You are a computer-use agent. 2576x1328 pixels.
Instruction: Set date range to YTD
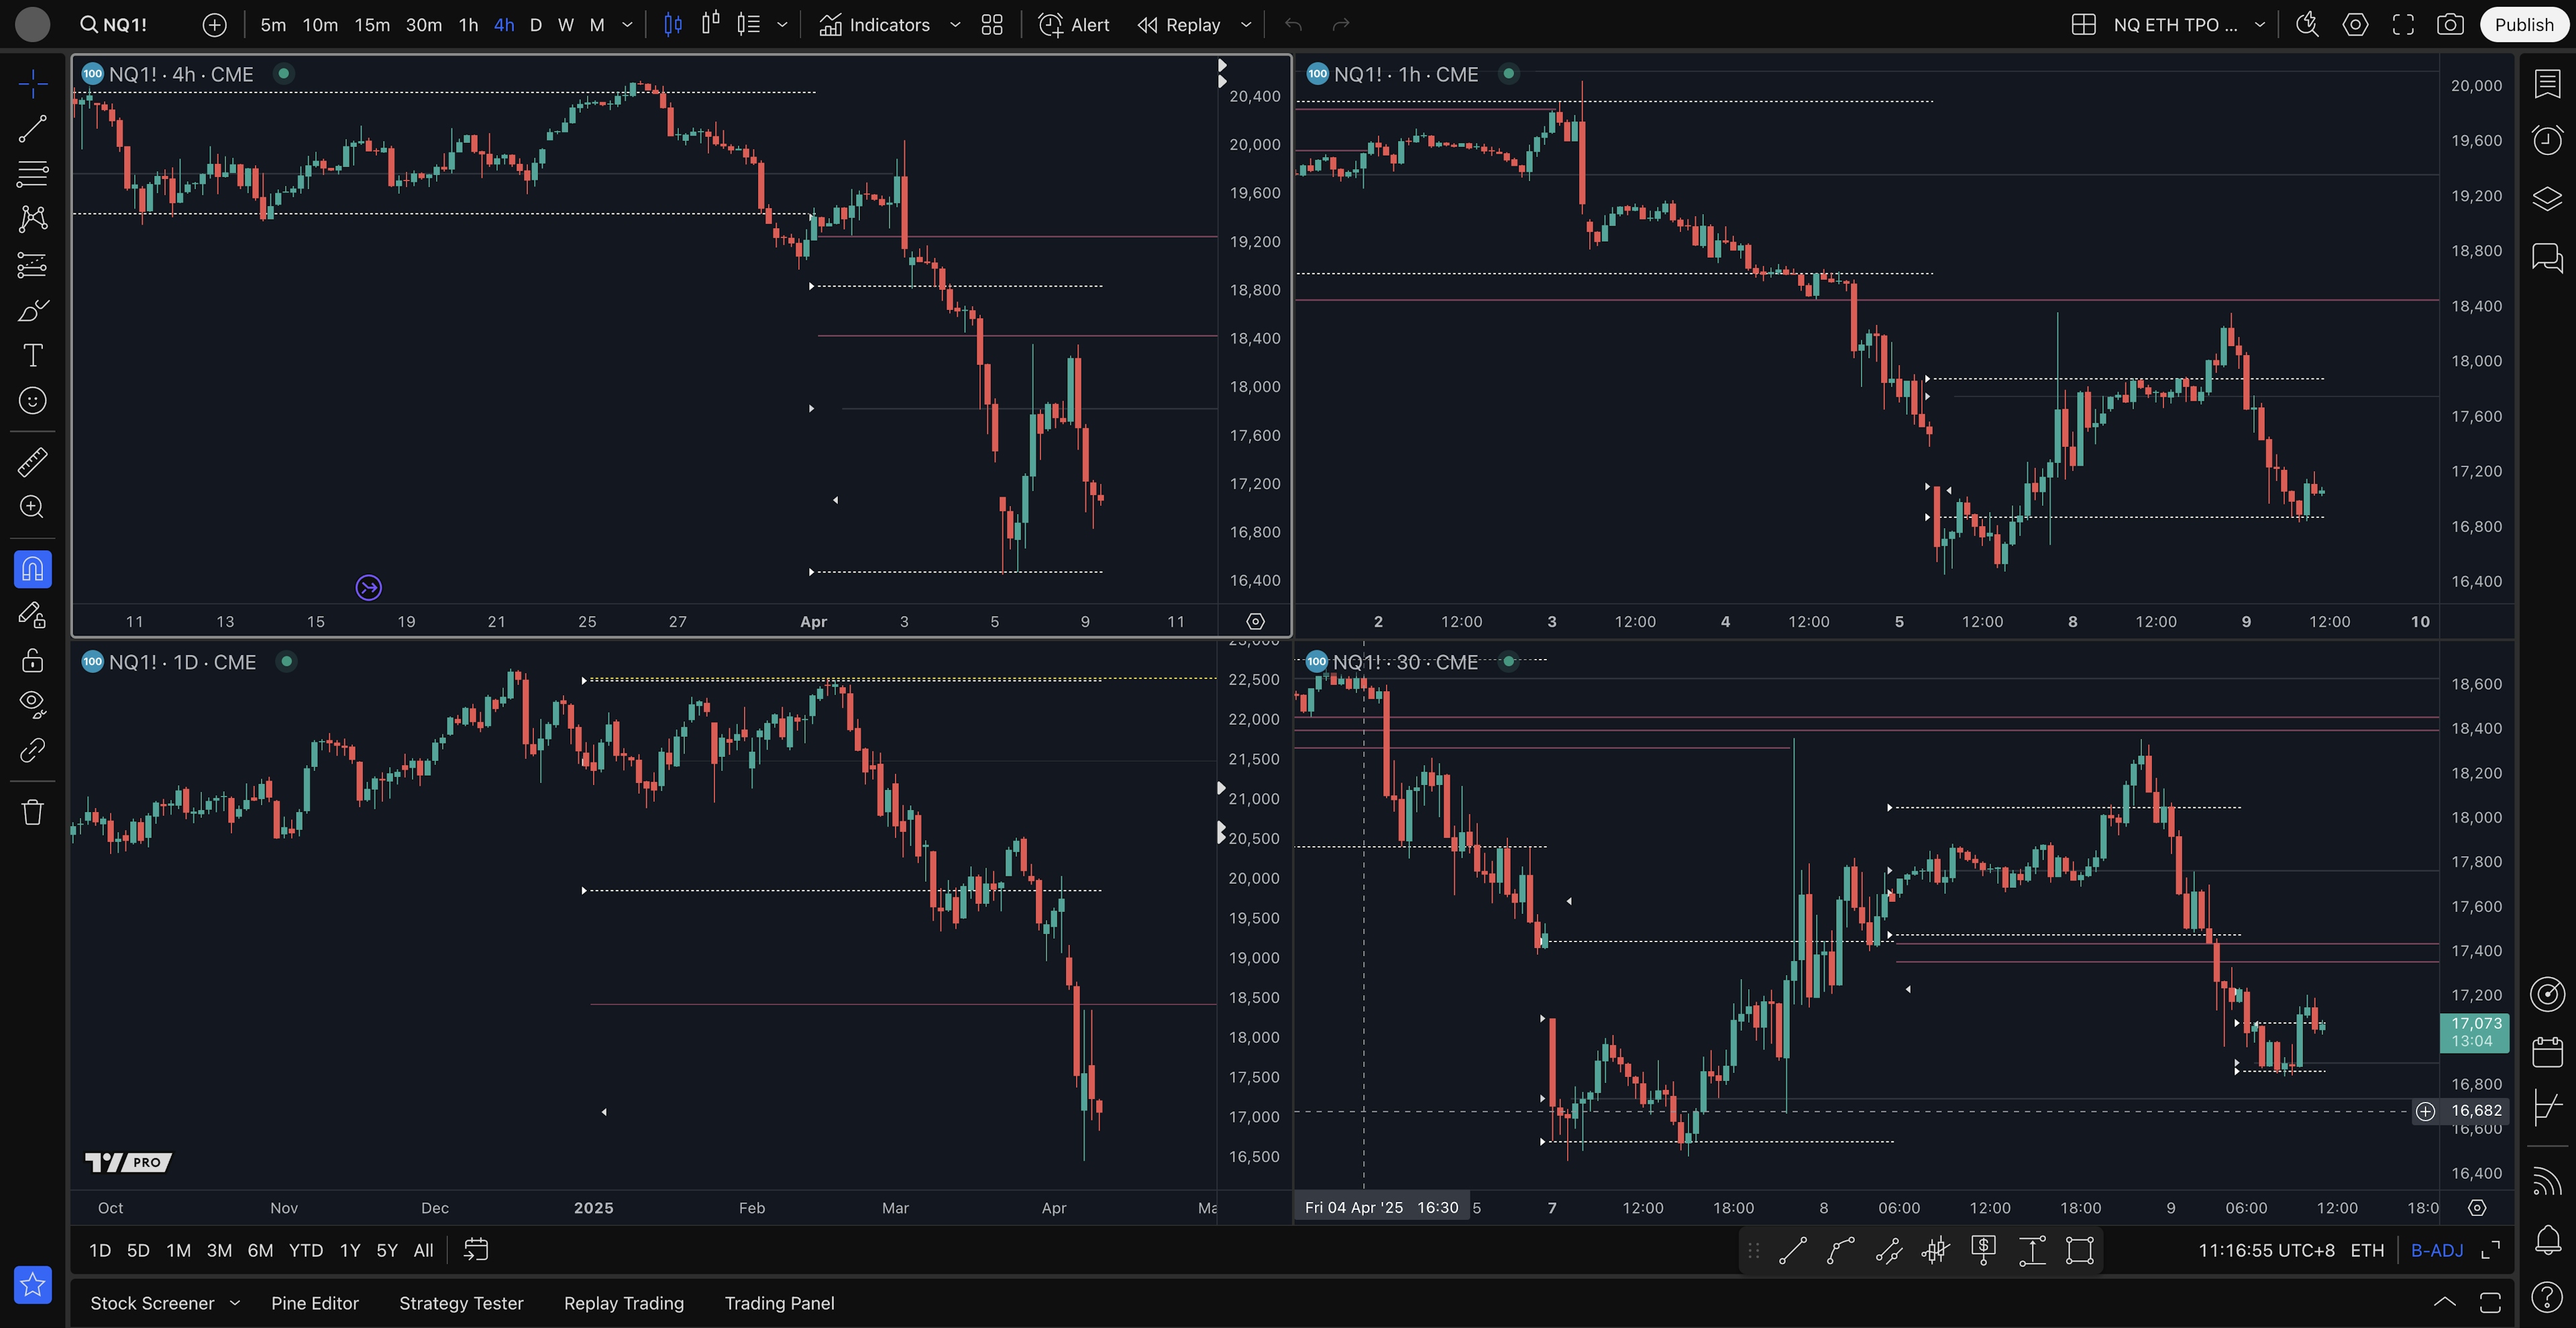coord(305,1250)
